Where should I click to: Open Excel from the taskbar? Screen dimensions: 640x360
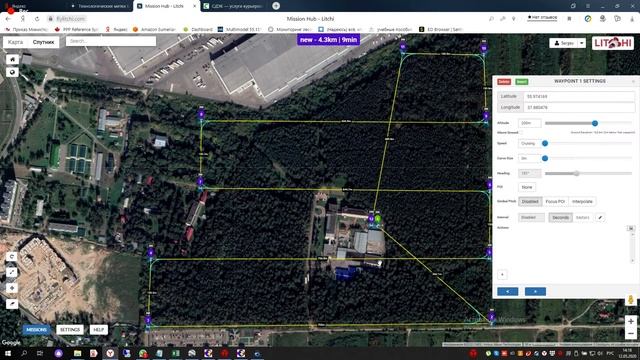point(176,353)
